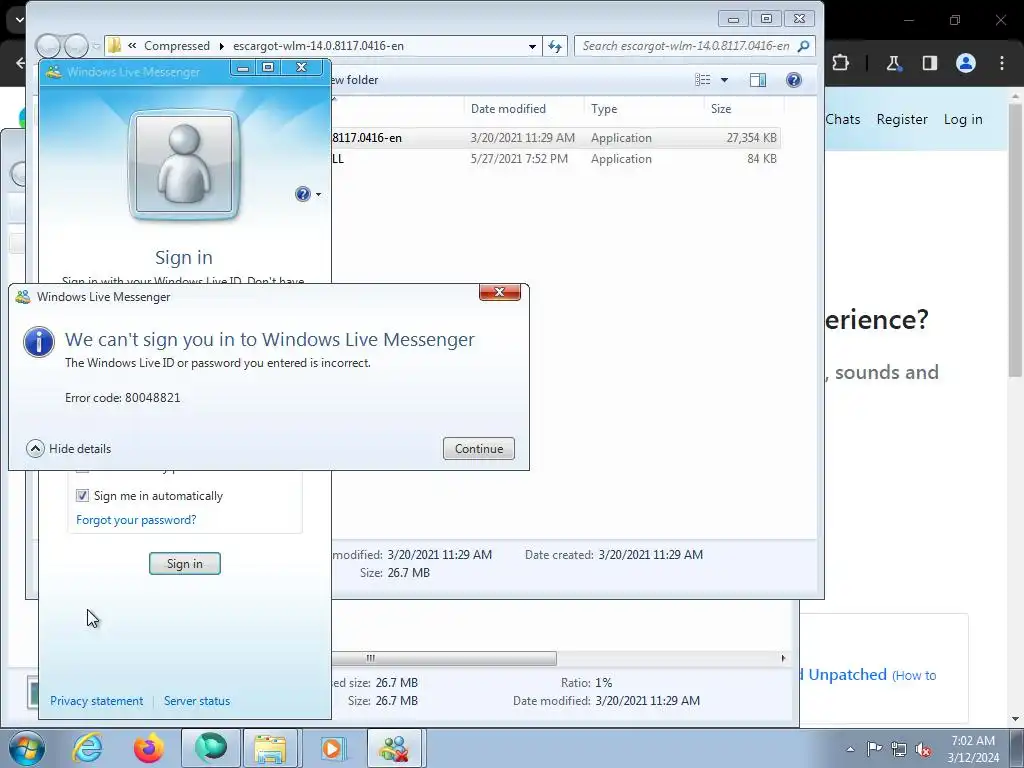This screenshot has height=768, width=1024.
Task: Open the browser profile avatar icon
Action: coord(966,63)
